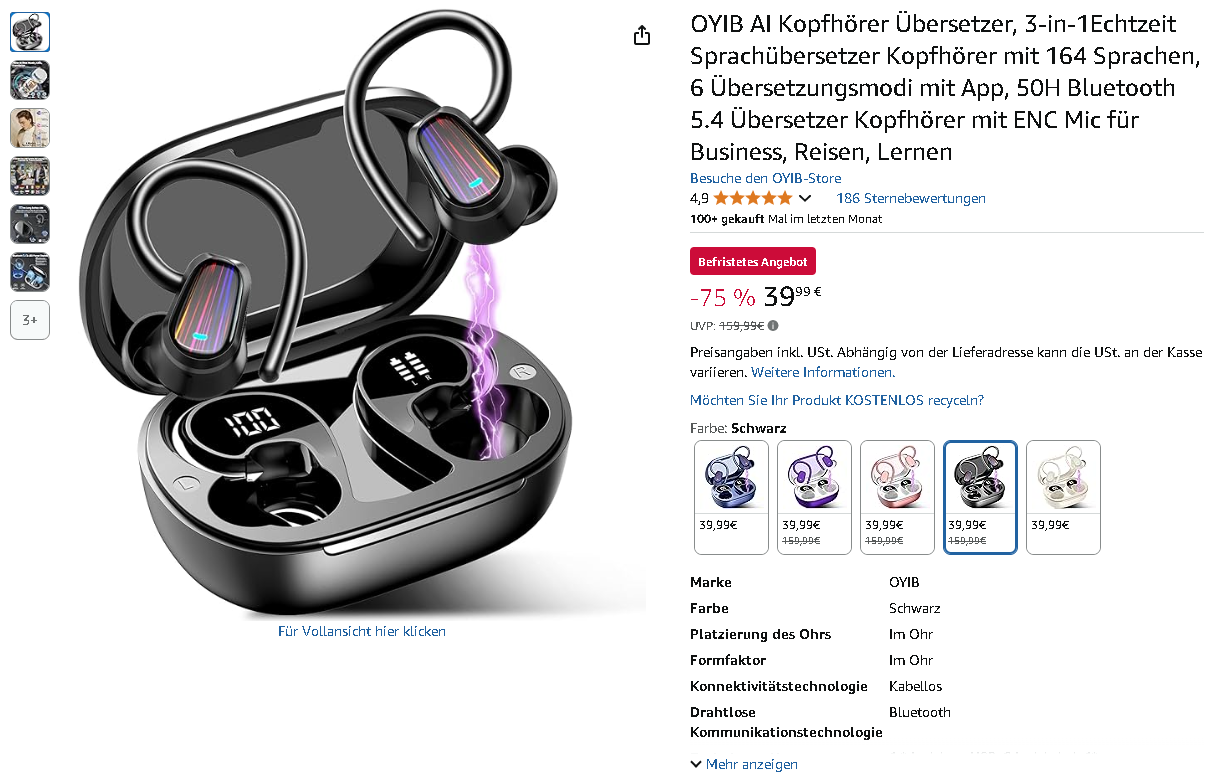1207x776 pixels.
Task: Choose the blue color variant
Action: click(x=731, y=497)
